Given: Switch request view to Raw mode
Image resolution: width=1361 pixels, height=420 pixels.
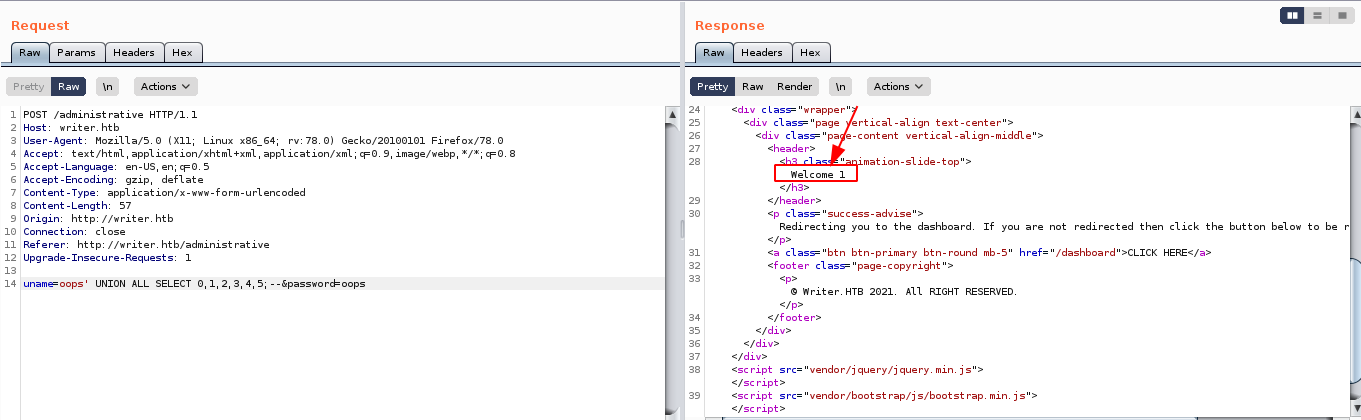Looking at the screenshot, I should (x=68, y=87).
